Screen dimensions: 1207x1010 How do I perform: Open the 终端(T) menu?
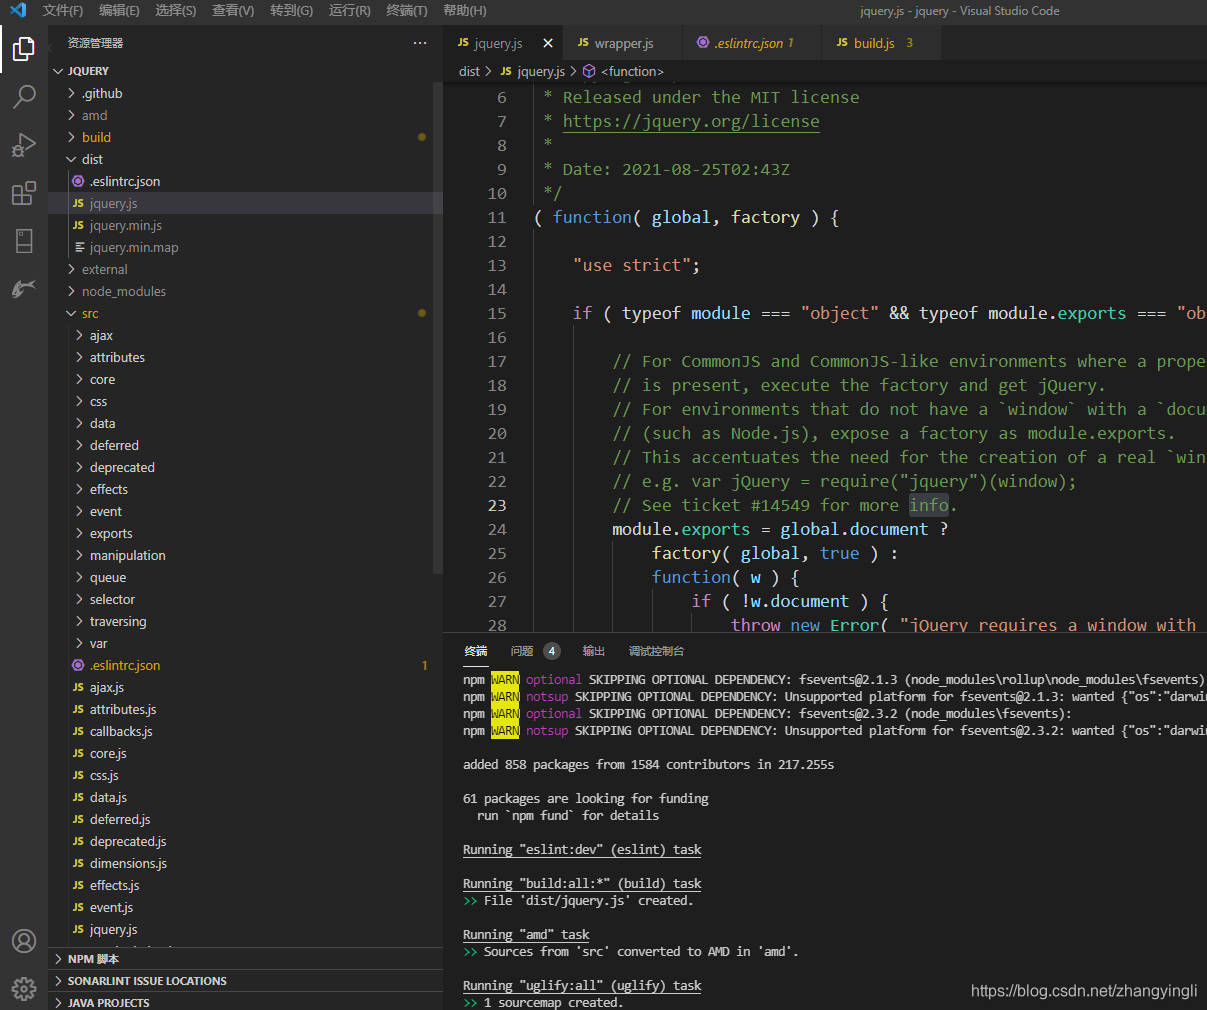[x=407, y=10]
